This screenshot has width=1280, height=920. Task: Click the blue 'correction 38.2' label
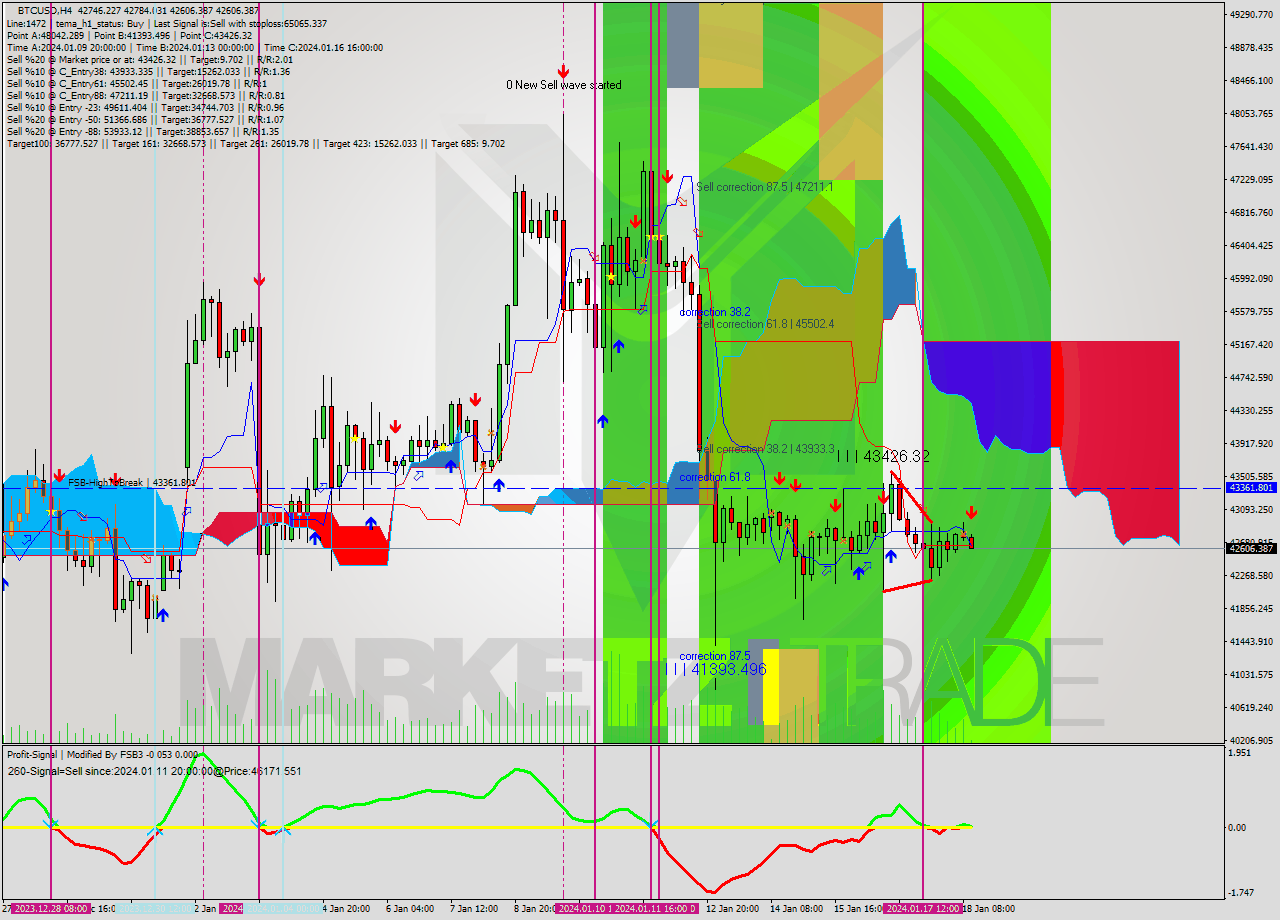click(x=714, y=312)
